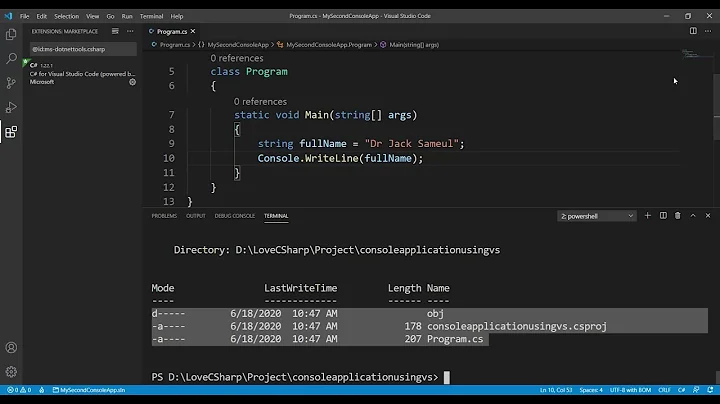Click the feedback icon in status bar
Viewport: 720px width, 404px height.
pyautogui.click(x=696, y=390)
